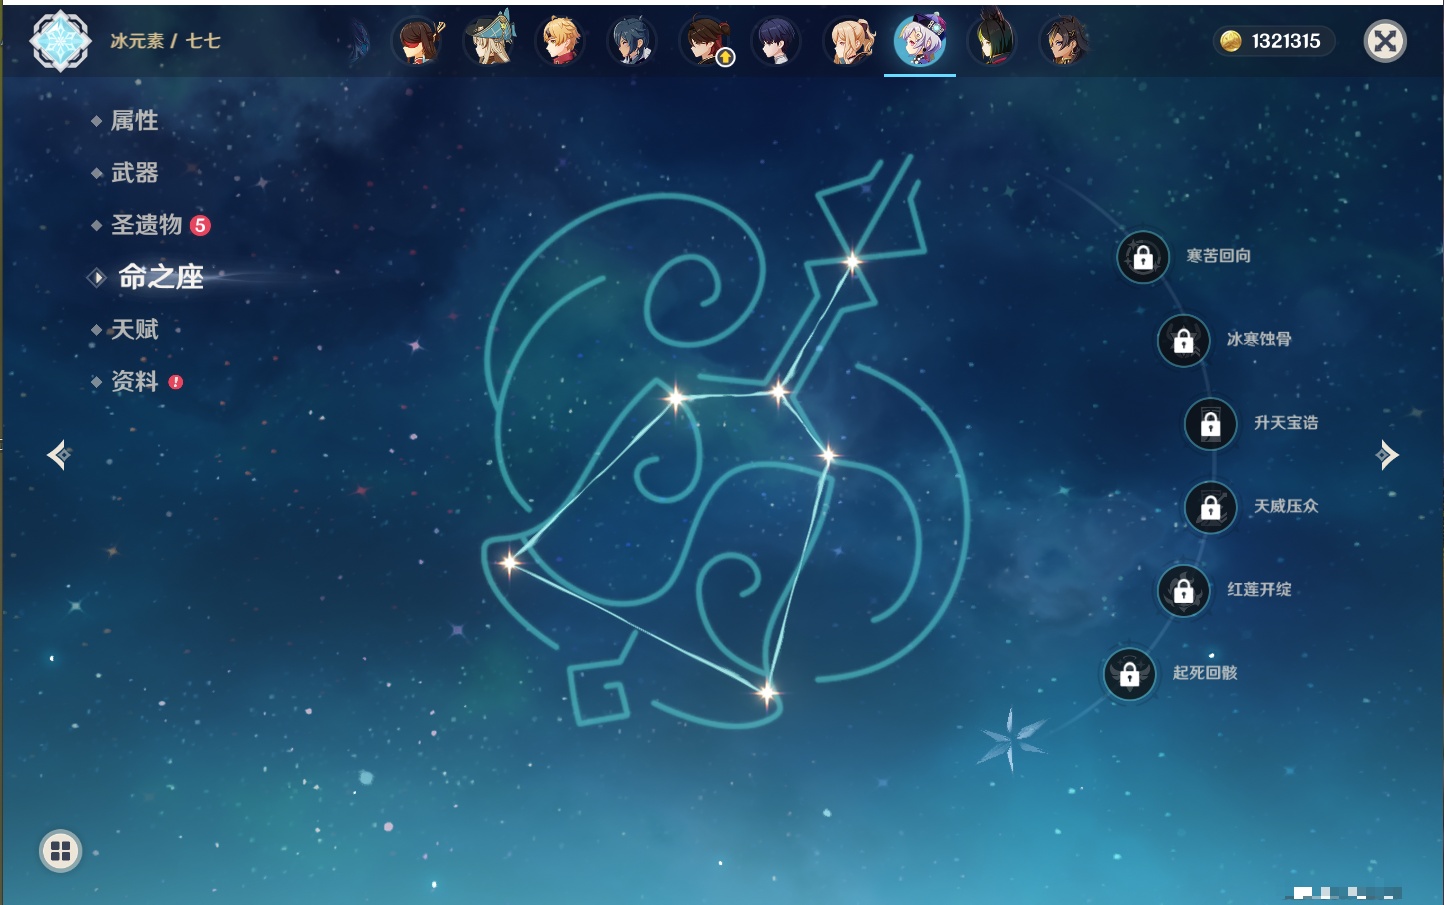Click the 天威压众 constellation label
1444x905 pixels.
(x=1287, y=506)
